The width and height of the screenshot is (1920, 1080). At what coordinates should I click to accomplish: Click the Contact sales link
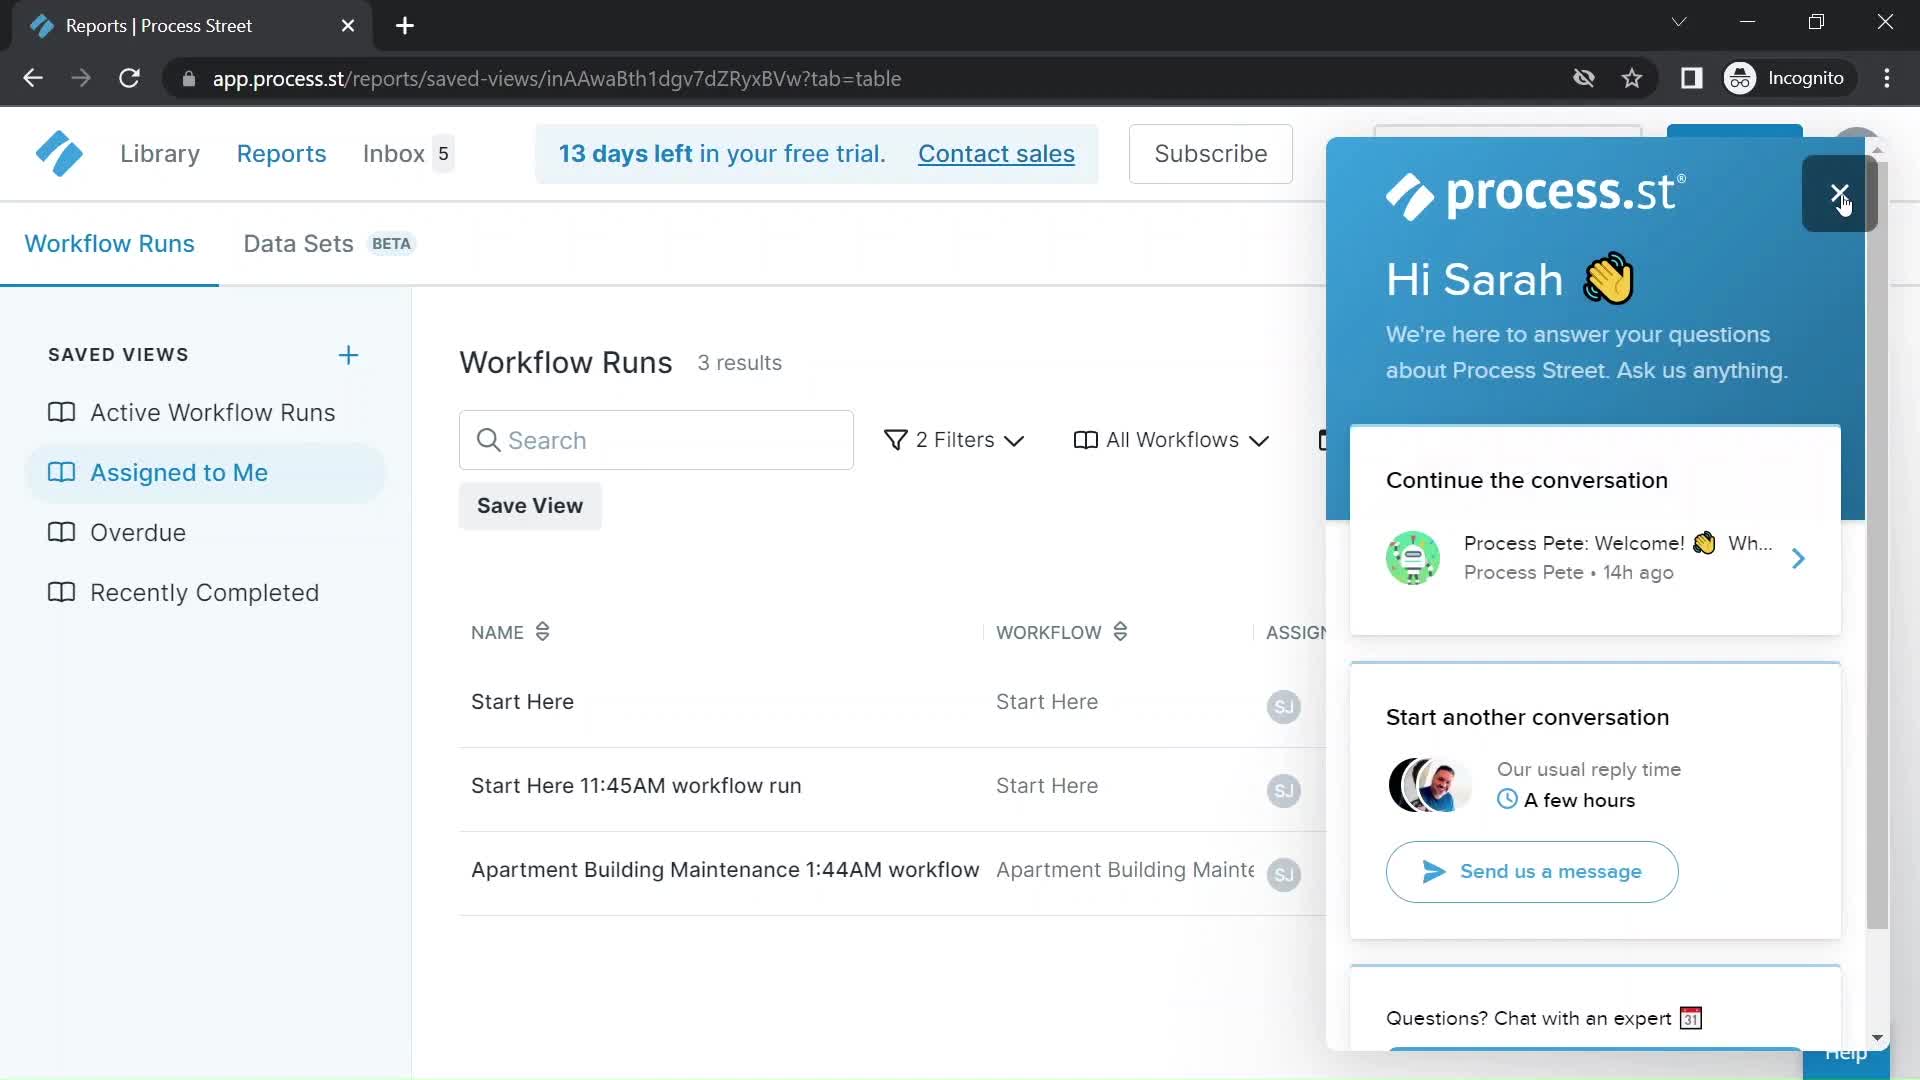998,153
